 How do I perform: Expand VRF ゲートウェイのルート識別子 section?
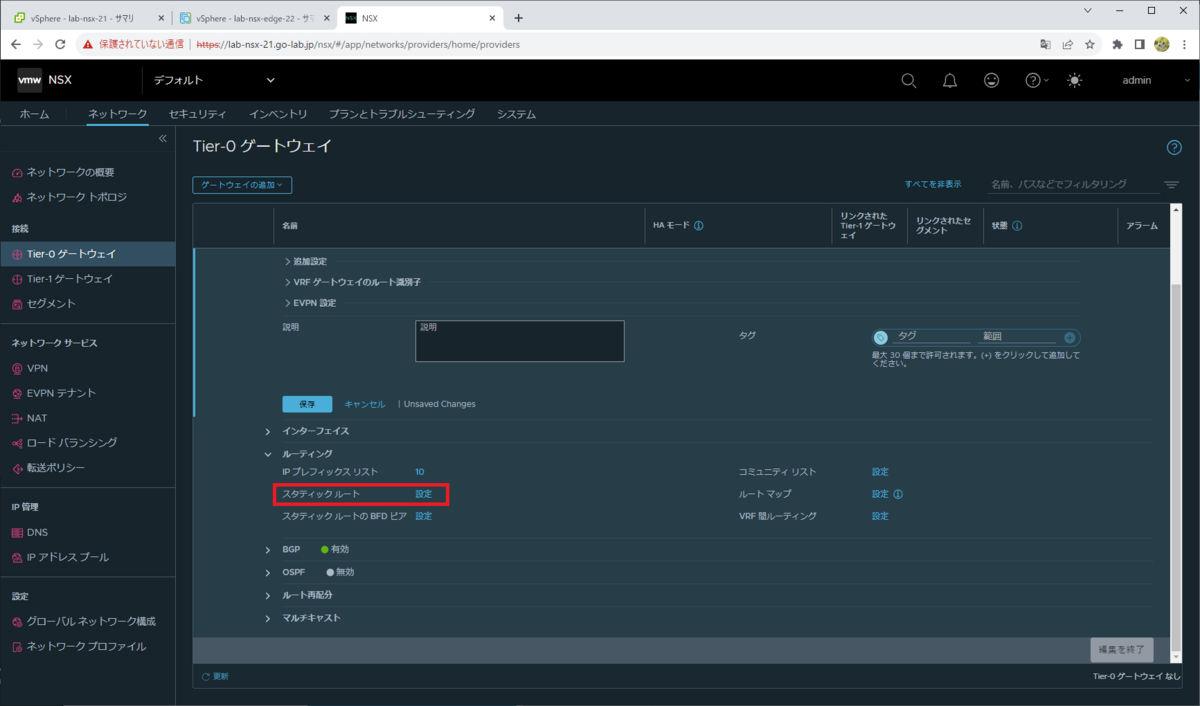point(353,282)
